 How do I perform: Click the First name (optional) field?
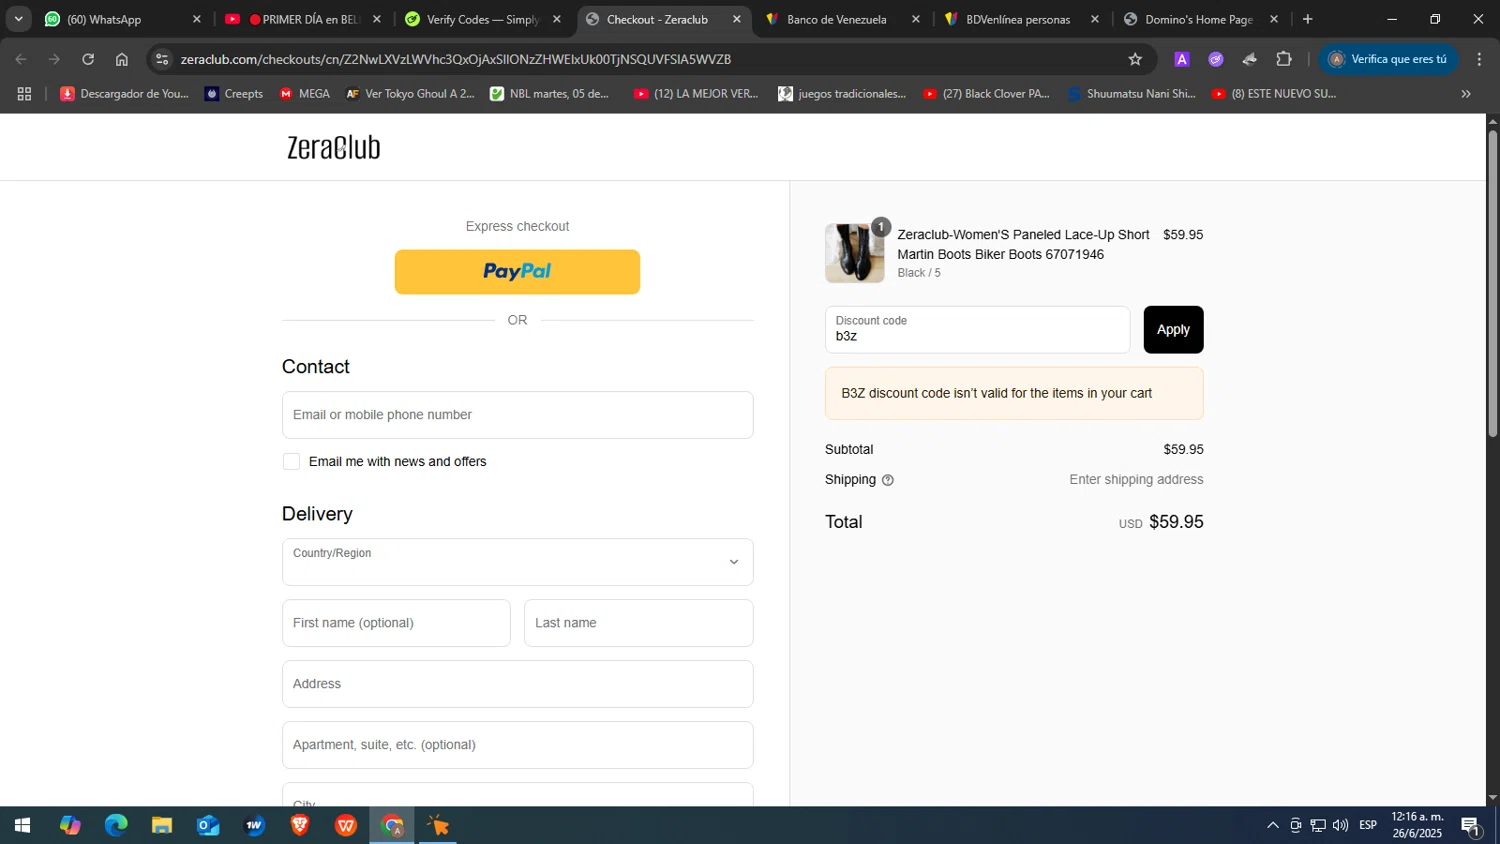tap(396, 623)
